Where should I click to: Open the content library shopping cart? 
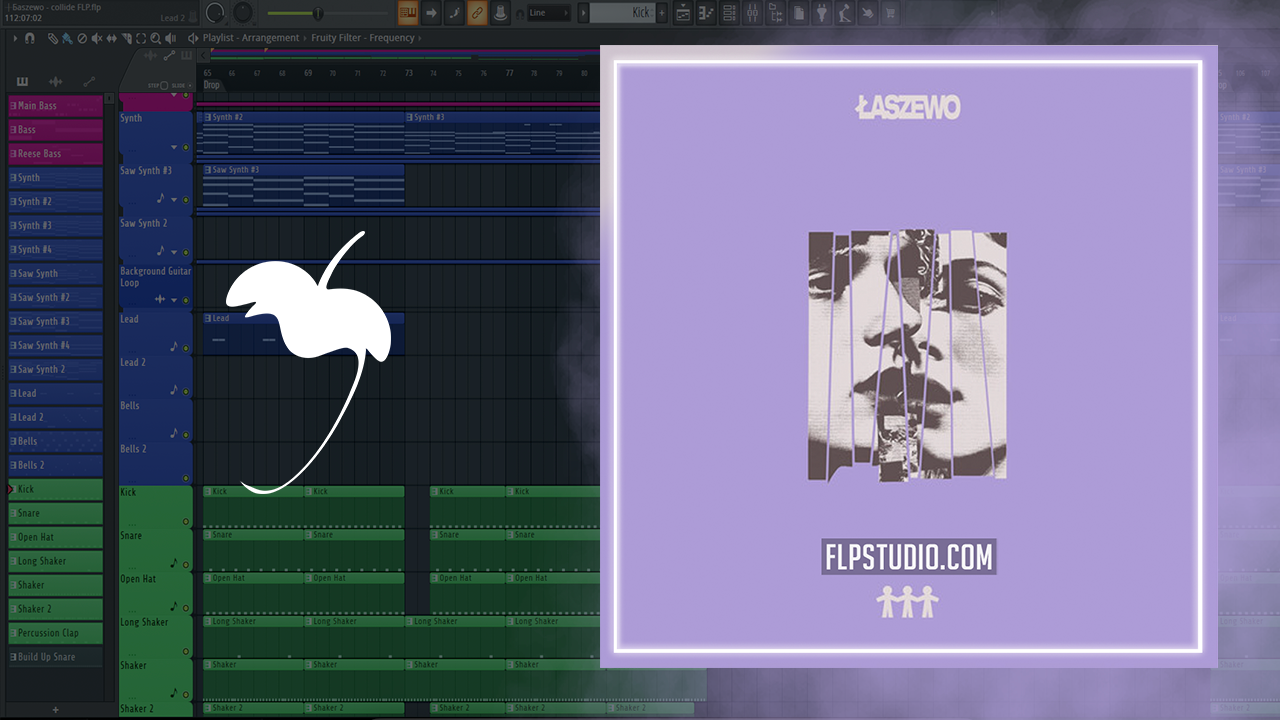888,13
